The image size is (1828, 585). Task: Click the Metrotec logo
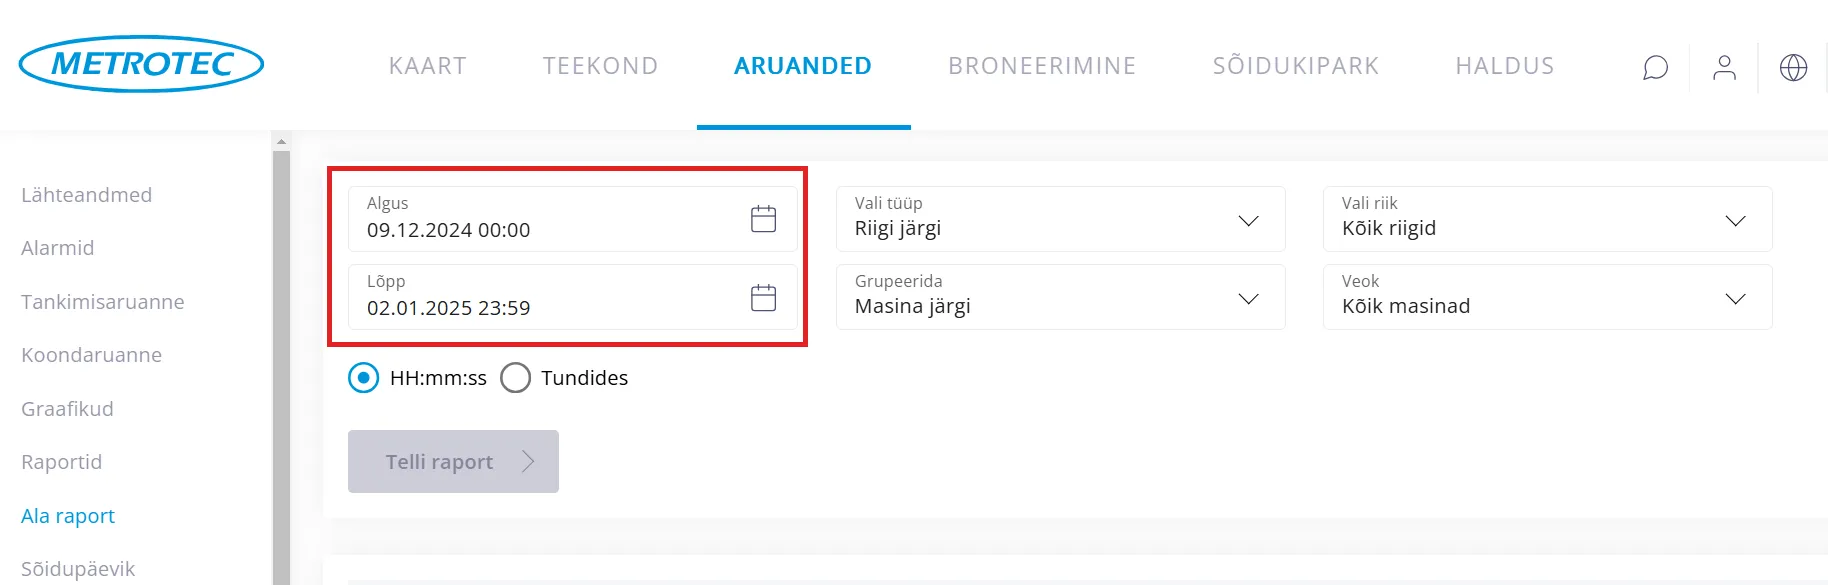click(x=141, y=65)
